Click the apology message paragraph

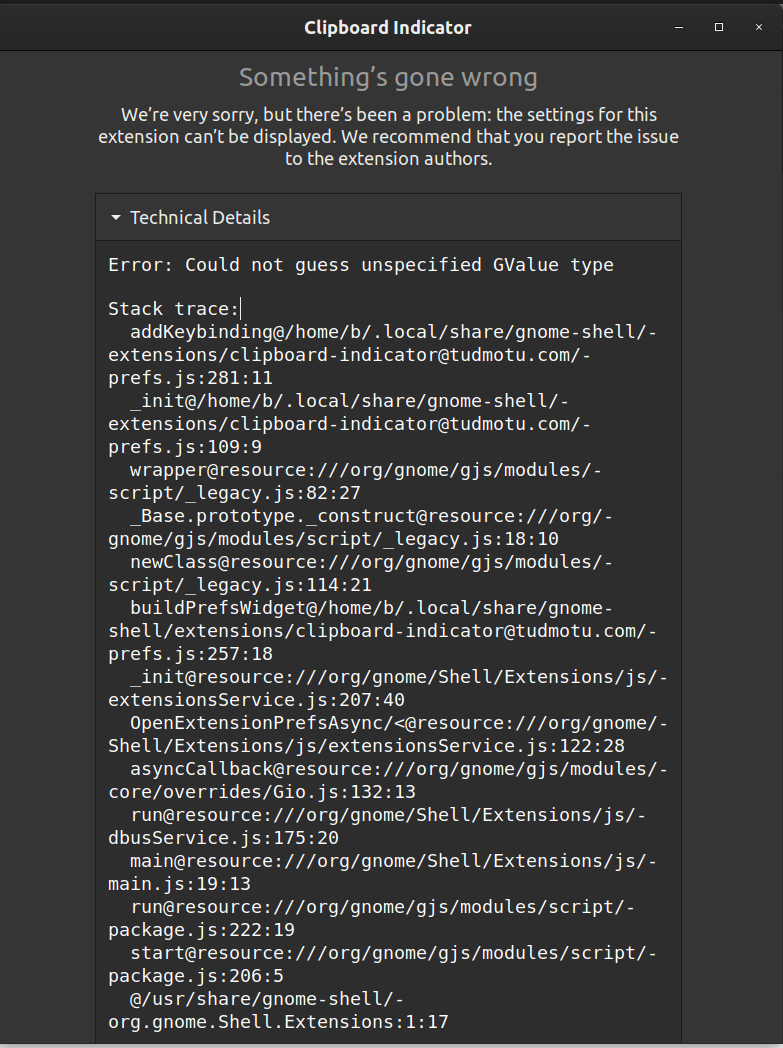point(388,136)
